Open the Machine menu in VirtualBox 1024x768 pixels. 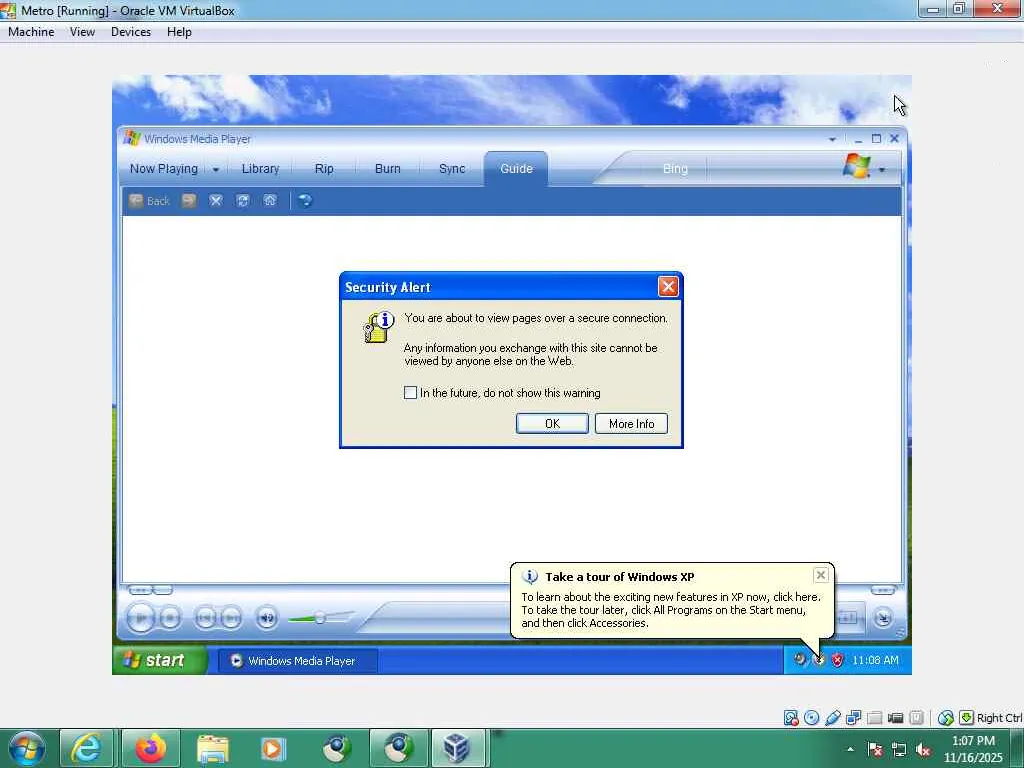[x=31, y=32]
